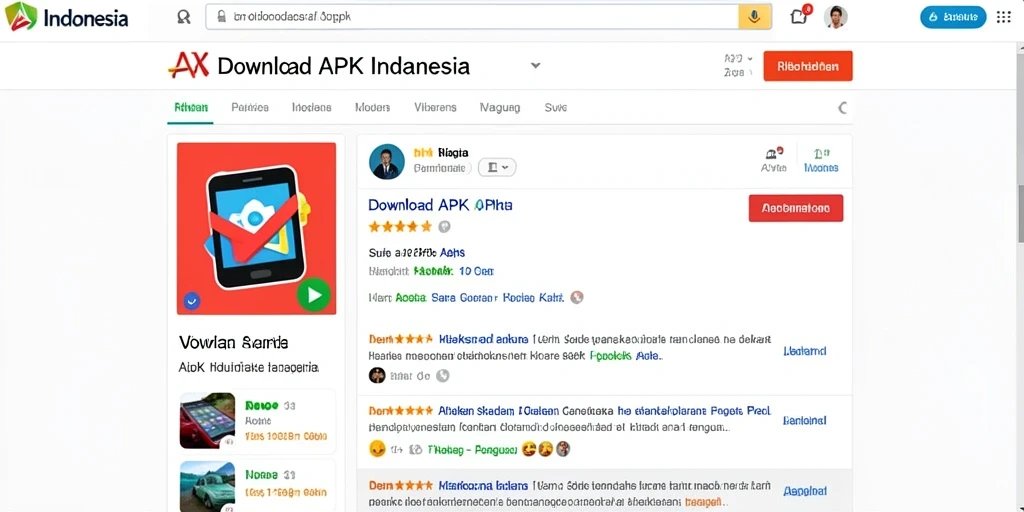Click the crescent icon at the tab bar's end
The width and height of the screenshot is (1024, 512).
pos(843,108)
